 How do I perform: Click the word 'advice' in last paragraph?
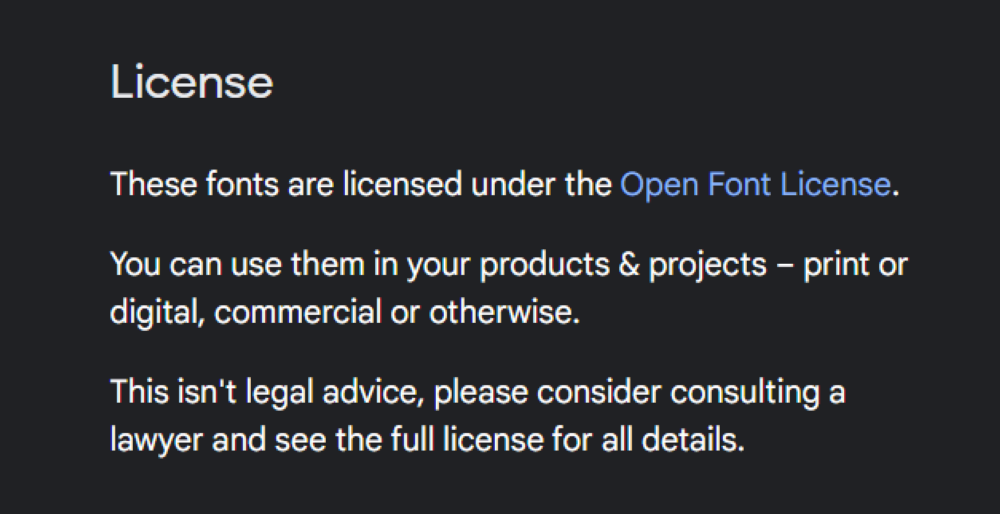[384, 391]
